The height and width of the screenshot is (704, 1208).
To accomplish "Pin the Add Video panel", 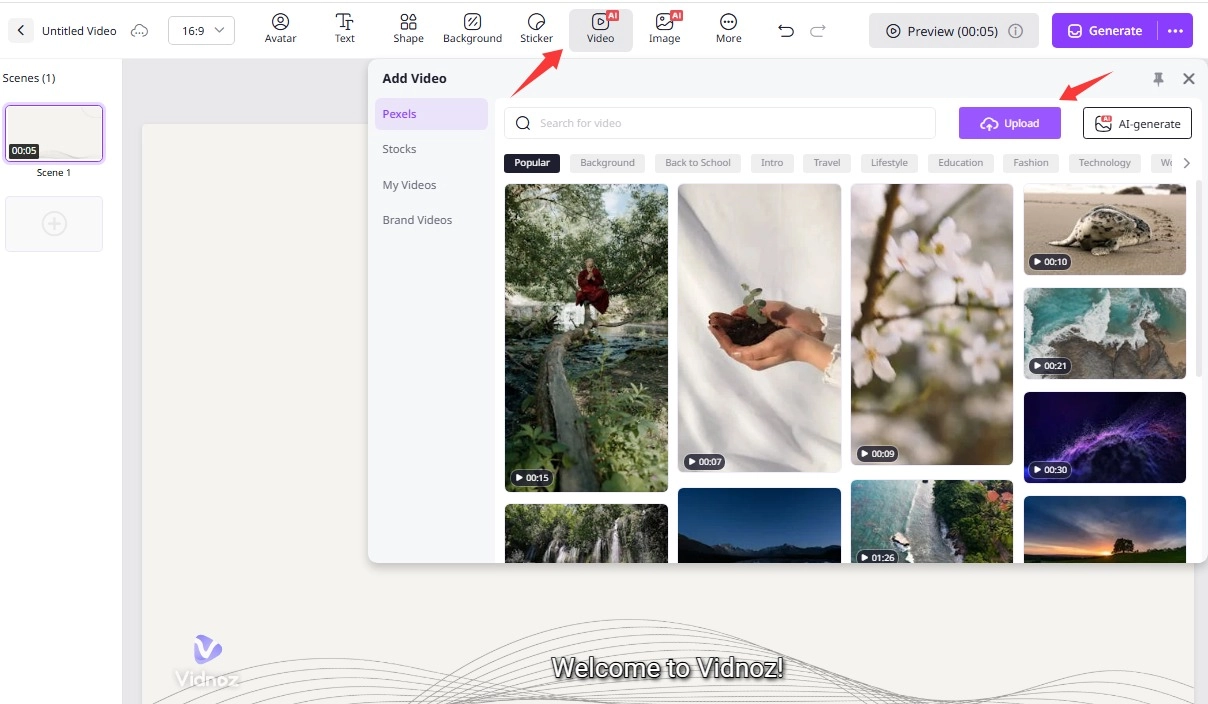I will (1159, 79).
